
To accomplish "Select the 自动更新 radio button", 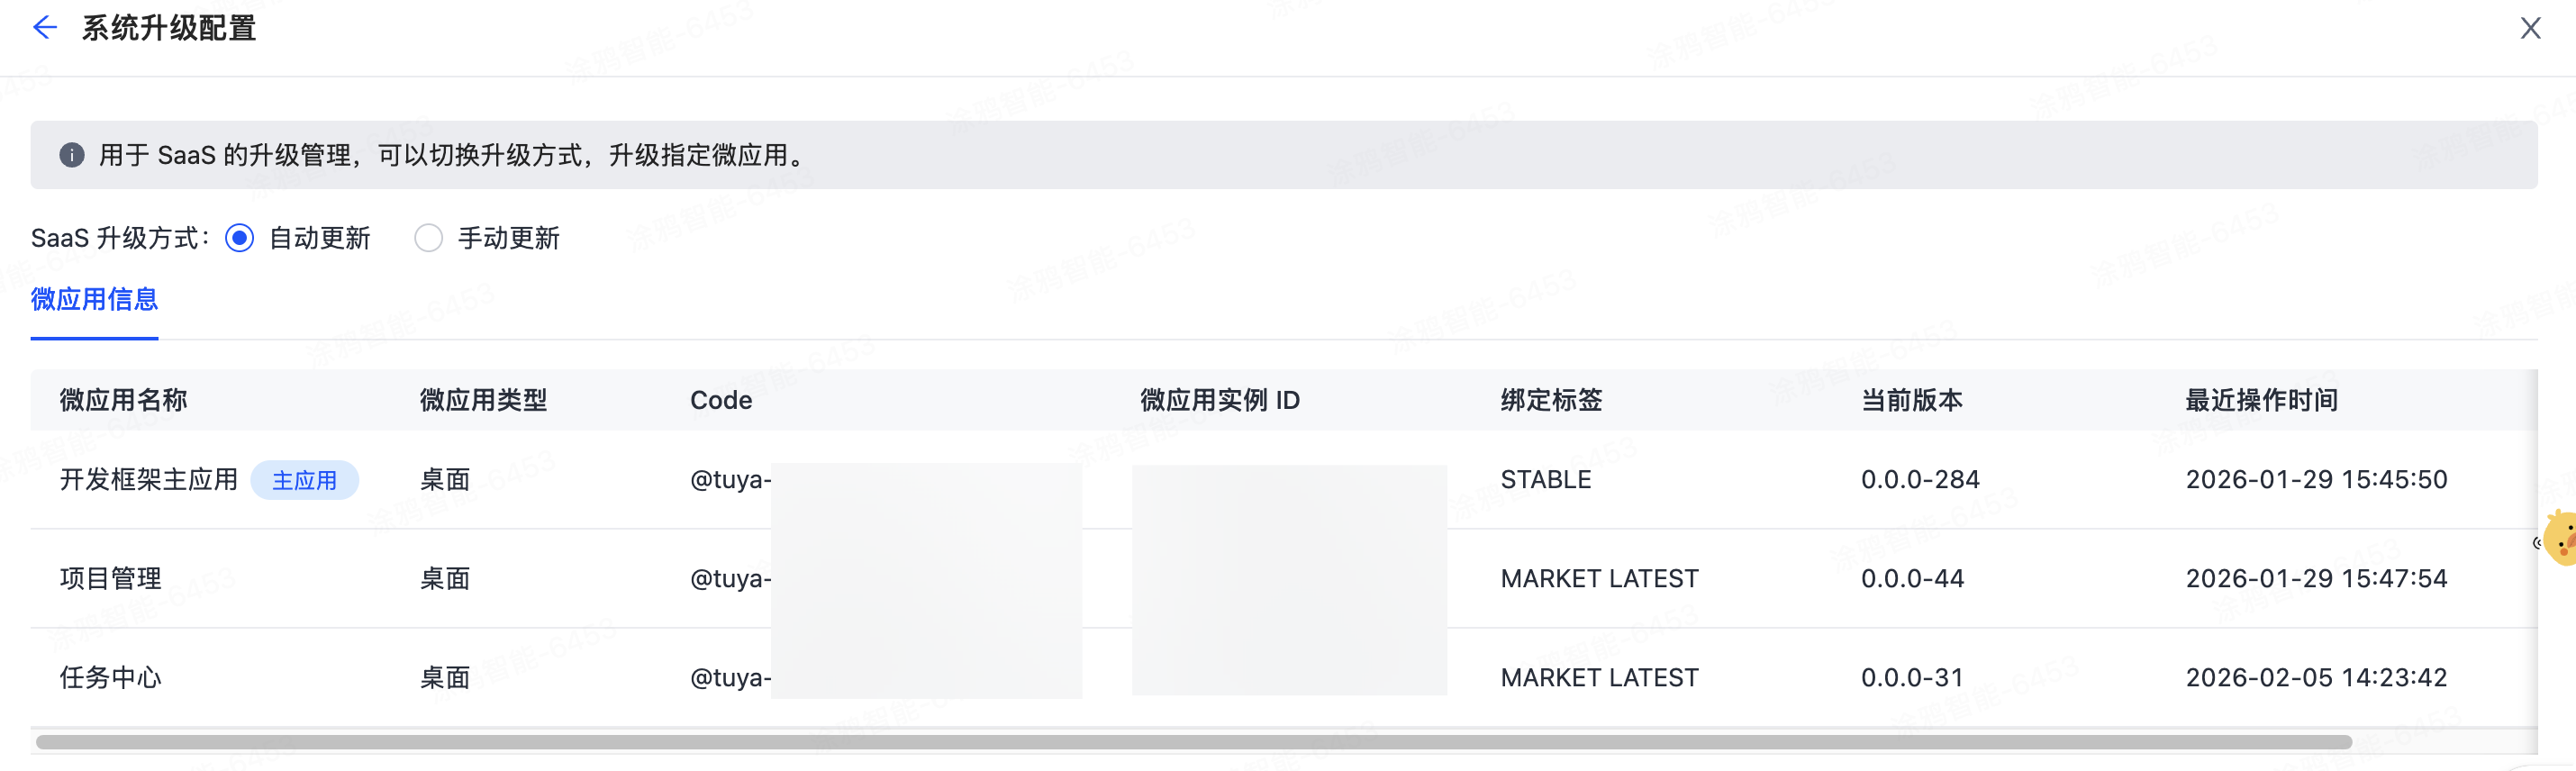I will [239, 238].
